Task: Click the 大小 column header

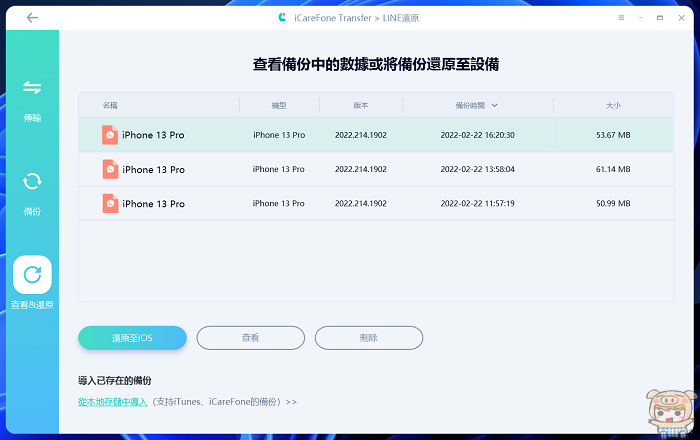Action: point(613,105)
